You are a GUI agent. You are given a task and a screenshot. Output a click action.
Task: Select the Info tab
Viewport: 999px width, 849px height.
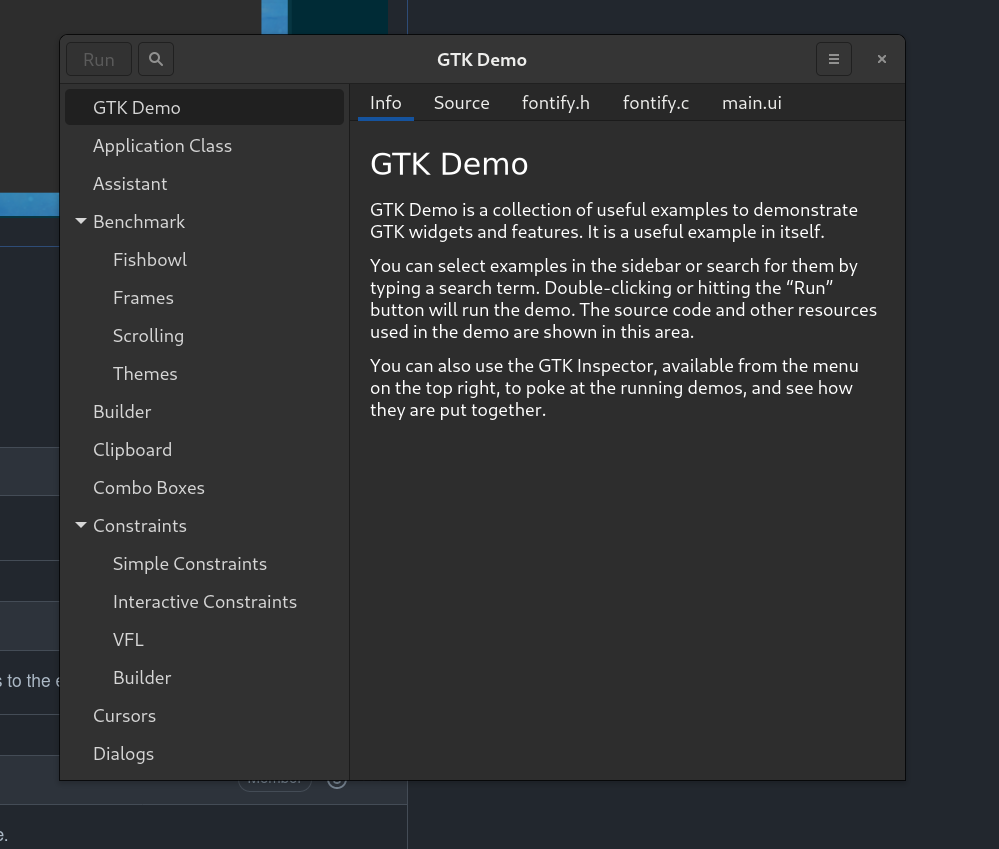(x=385, y=102)
